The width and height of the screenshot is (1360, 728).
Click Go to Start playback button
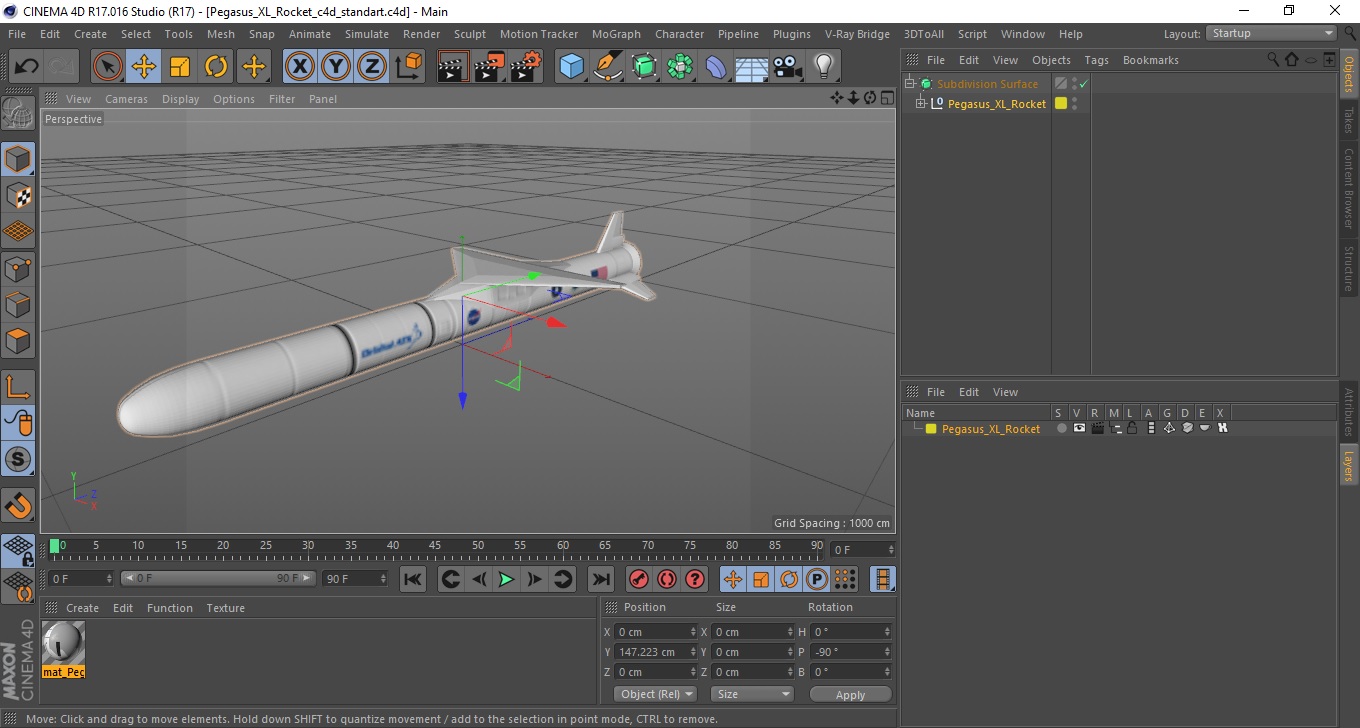pos(413,579)
